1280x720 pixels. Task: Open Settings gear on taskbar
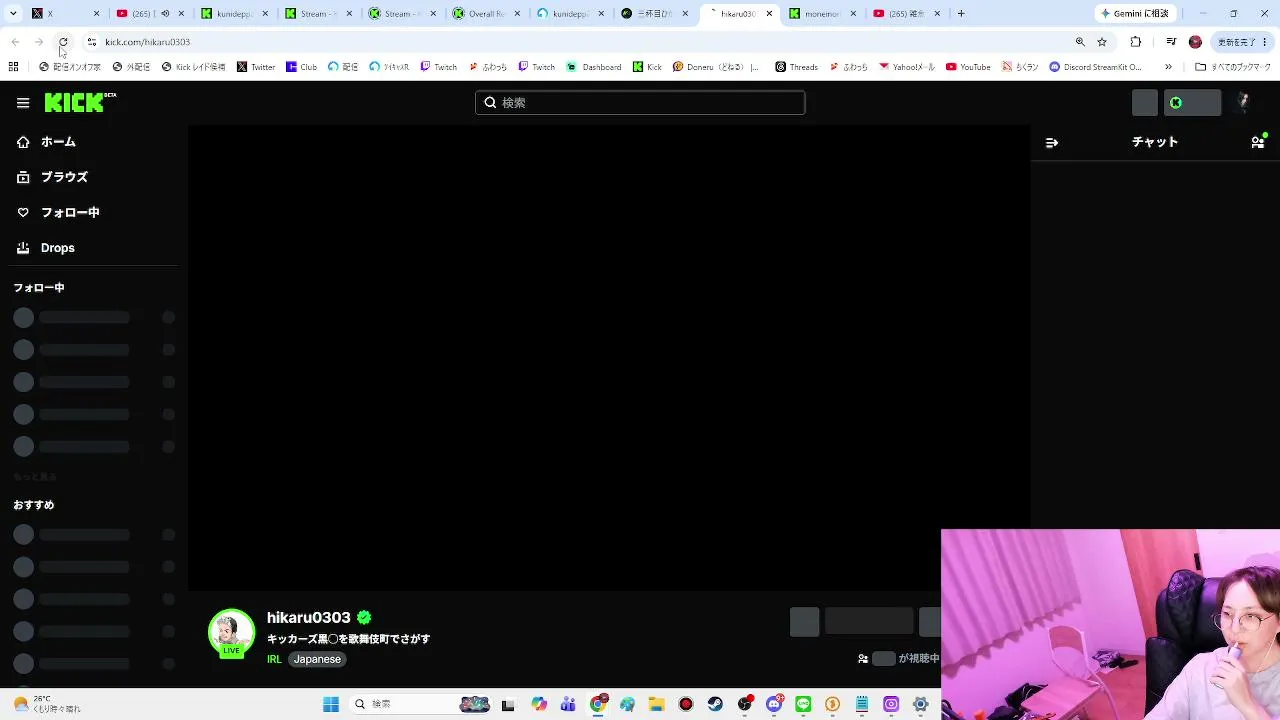point(920,704)
